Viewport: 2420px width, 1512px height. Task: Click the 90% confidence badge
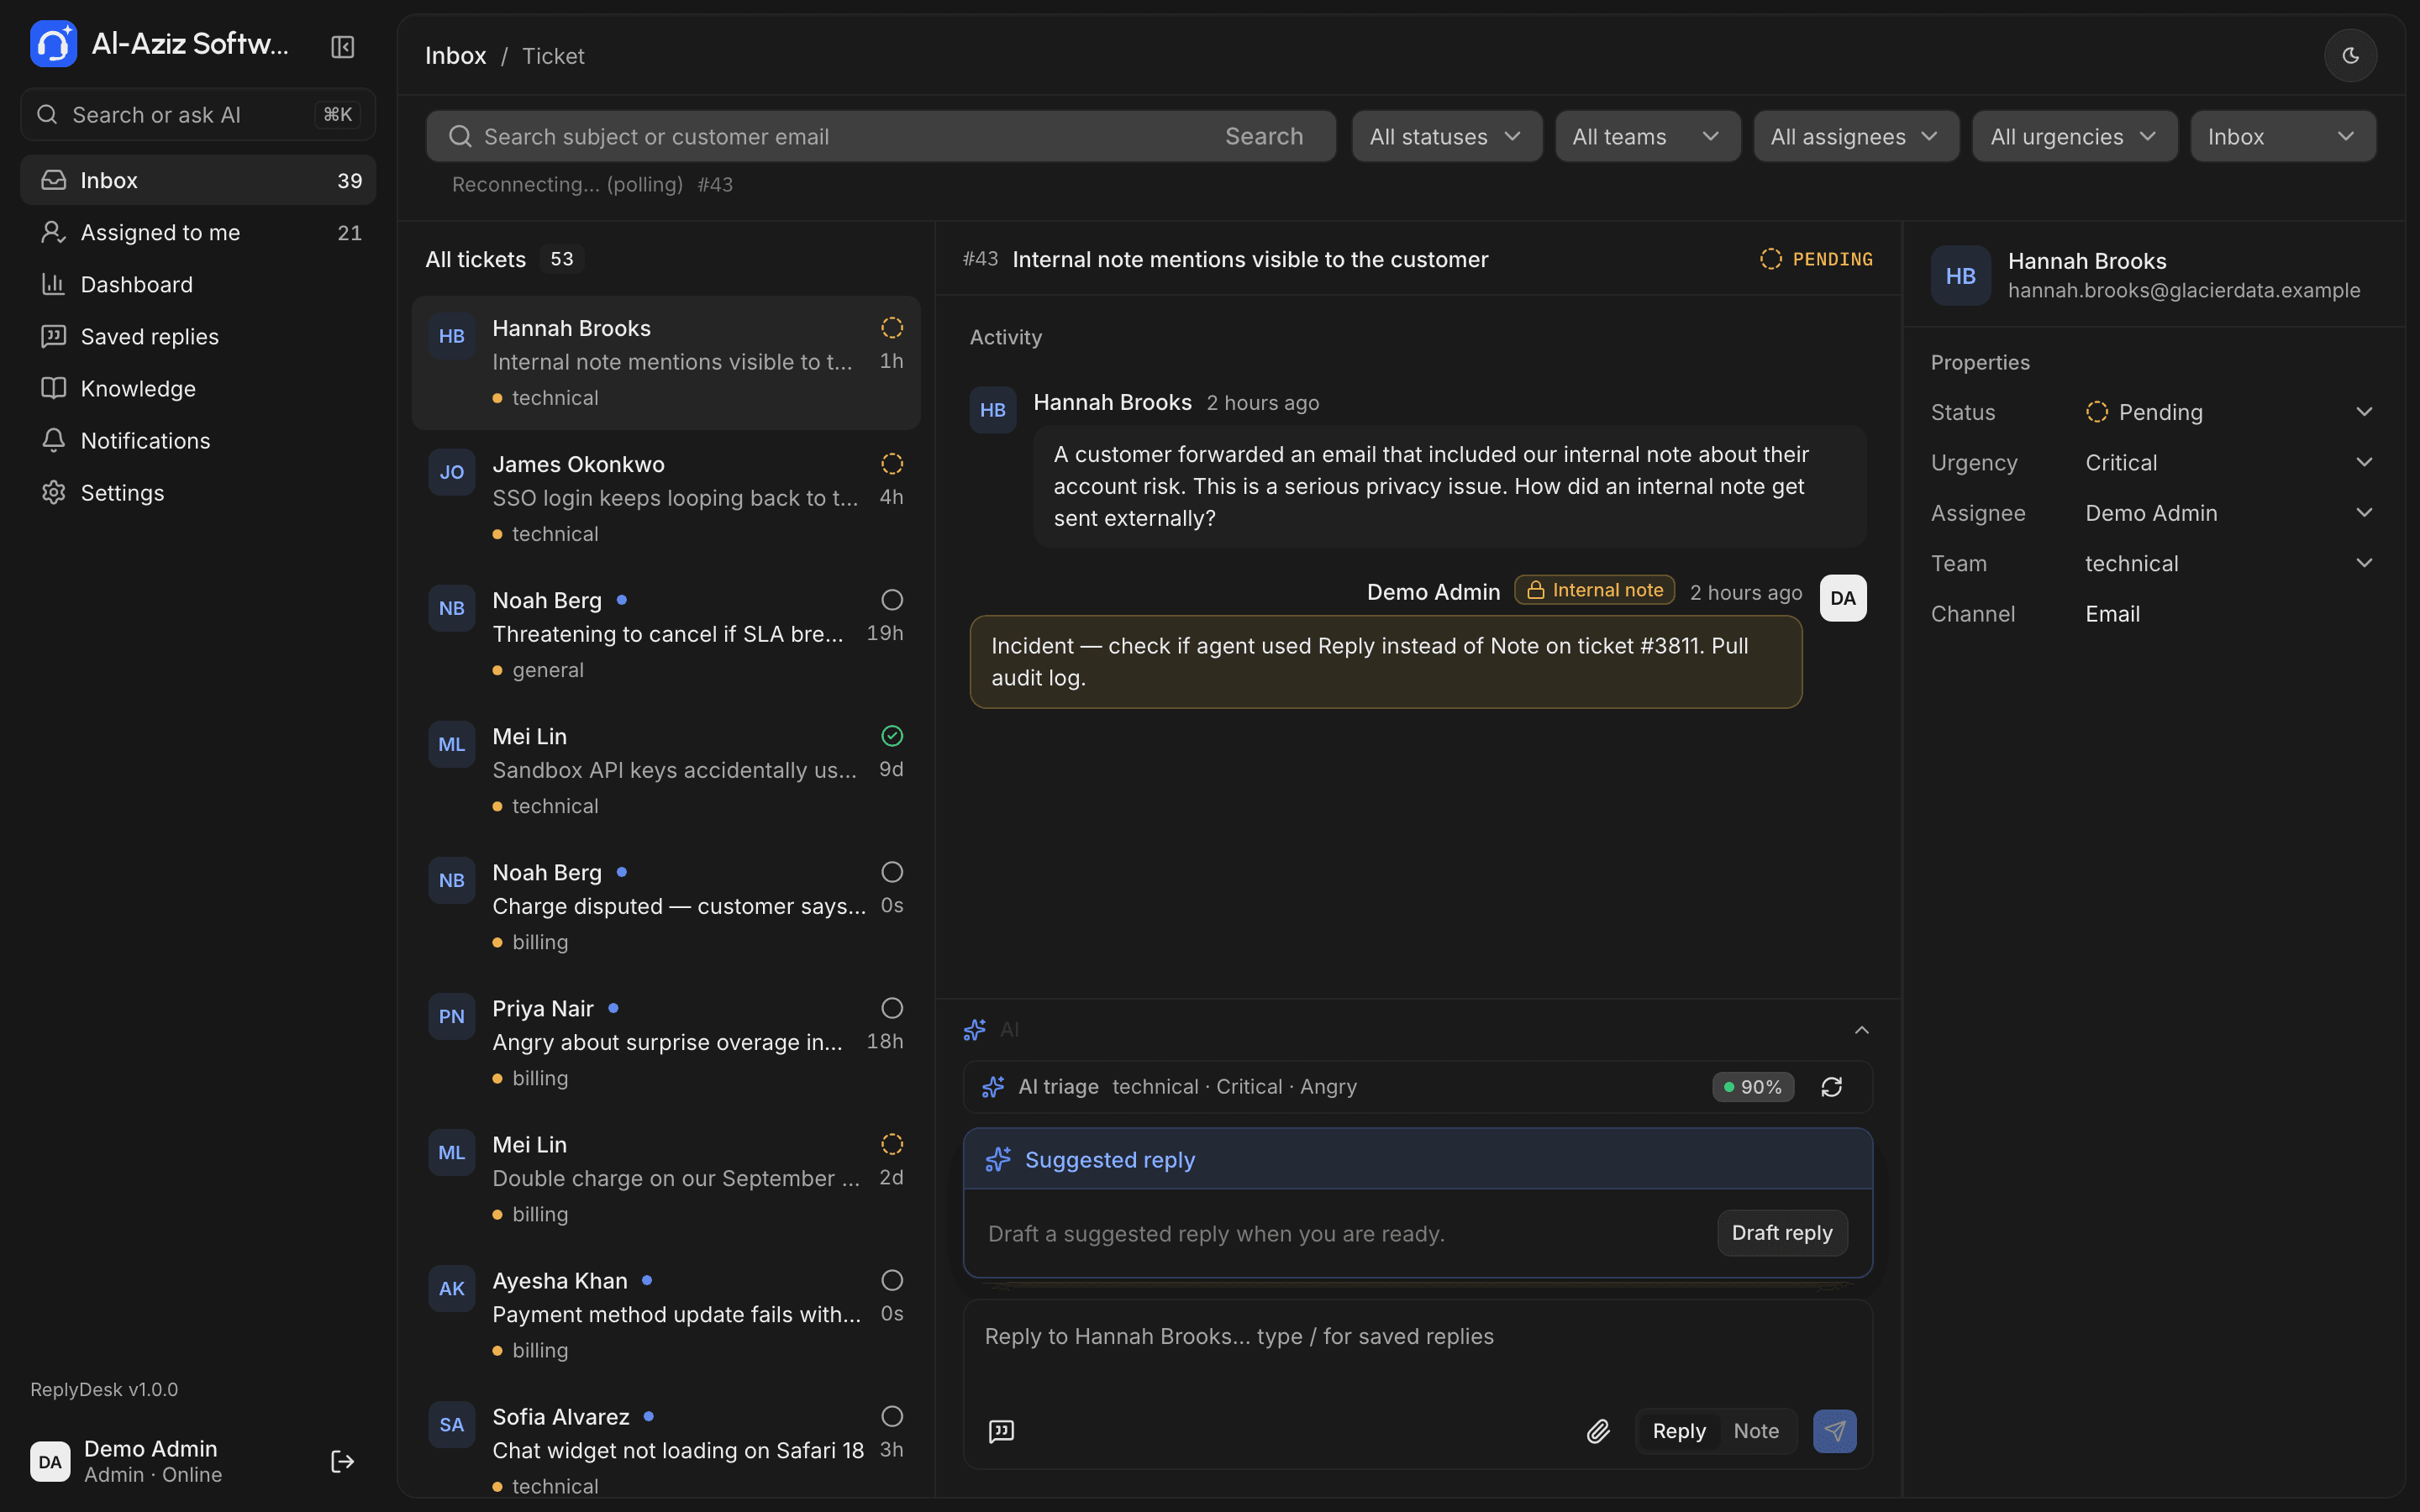pos(1753,1087)
